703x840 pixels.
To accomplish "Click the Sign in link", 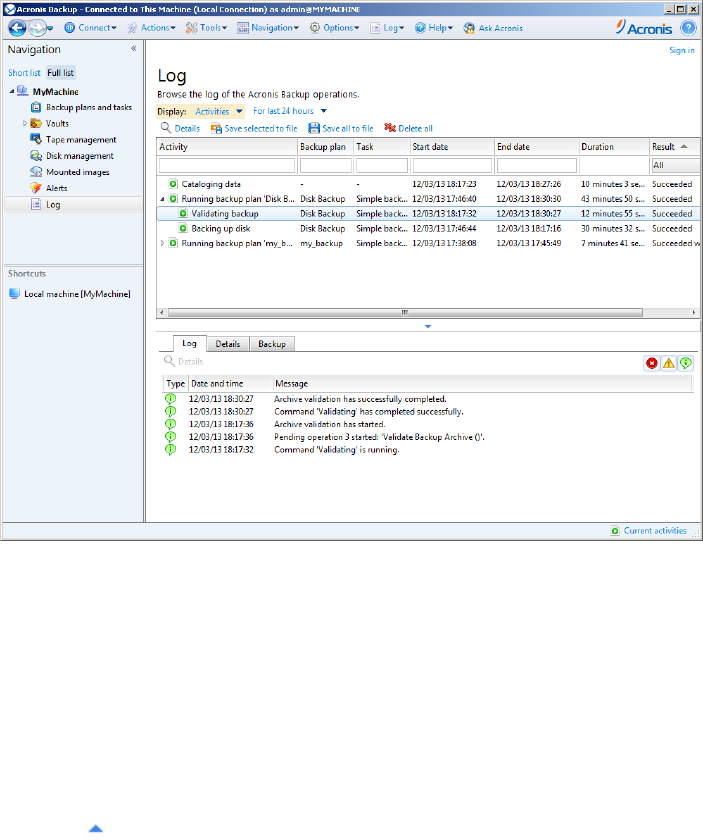I will click(x=682, y=50).
